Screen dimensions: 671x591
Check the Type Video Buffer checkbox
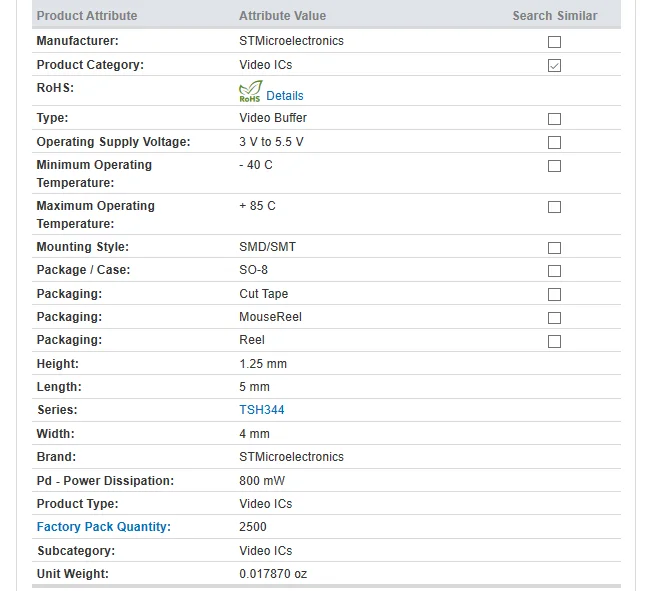coord(554,119)
